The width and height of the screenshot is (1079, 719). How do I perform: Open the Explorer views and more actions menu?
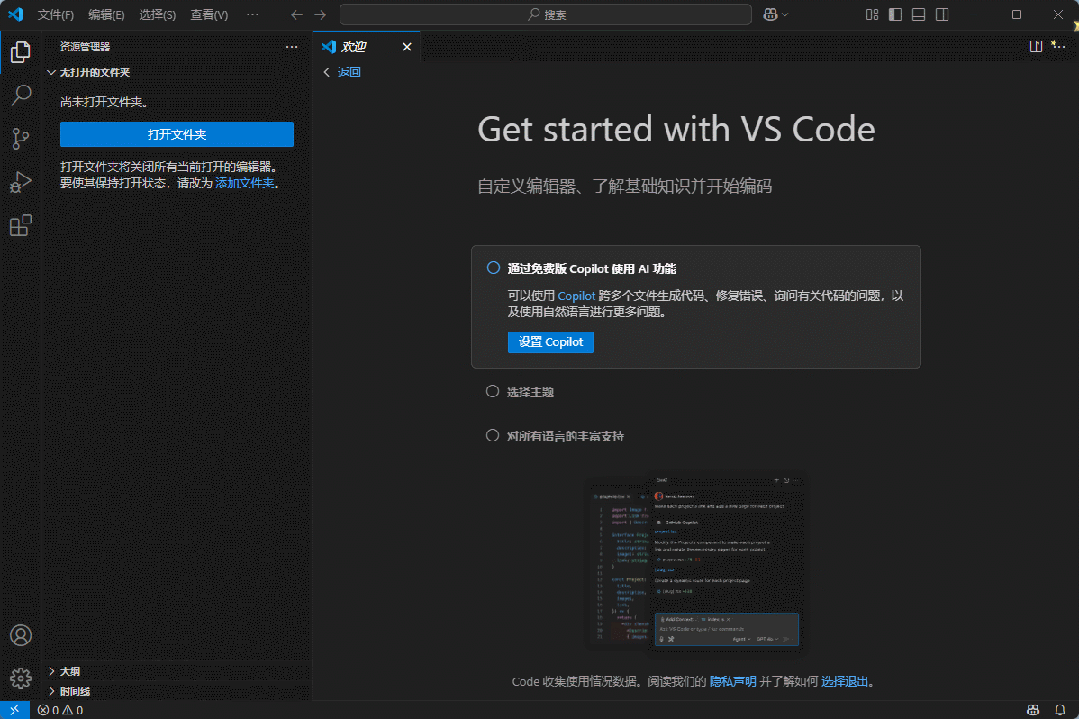(x=292, y=47)
